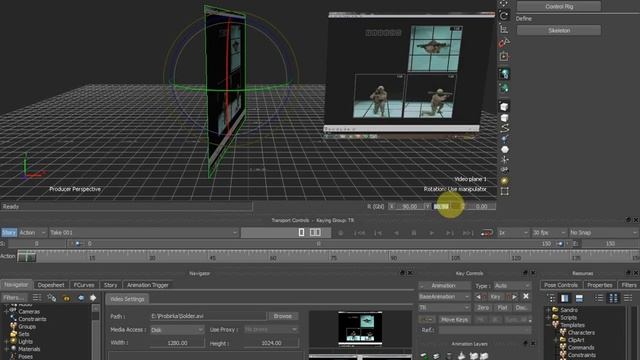Open the Action mode dropdown
640x360 pixels.
pos(32,233)
